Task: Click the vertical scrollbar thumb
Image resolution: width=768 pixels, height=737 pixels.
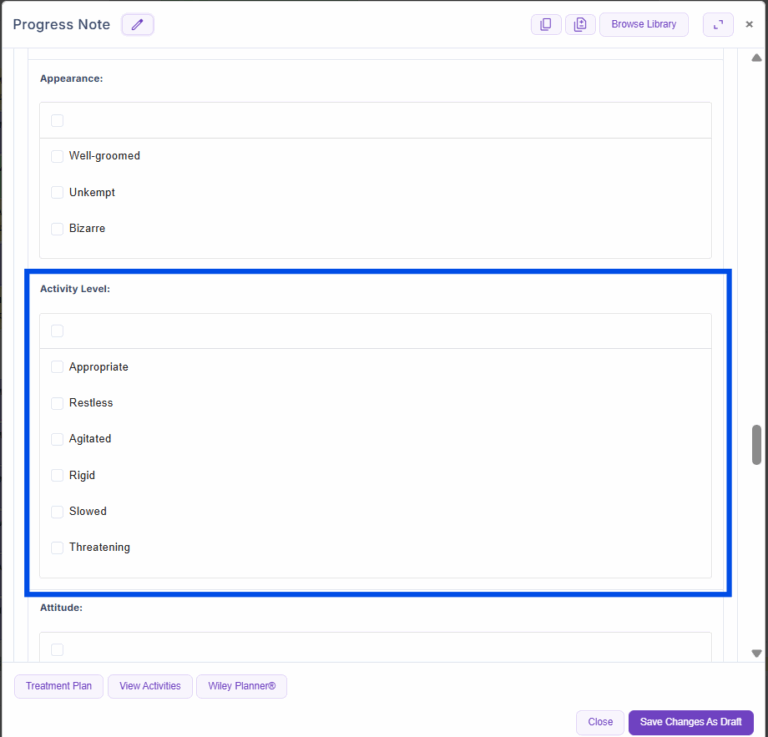Action: click(x=757, y=445)
